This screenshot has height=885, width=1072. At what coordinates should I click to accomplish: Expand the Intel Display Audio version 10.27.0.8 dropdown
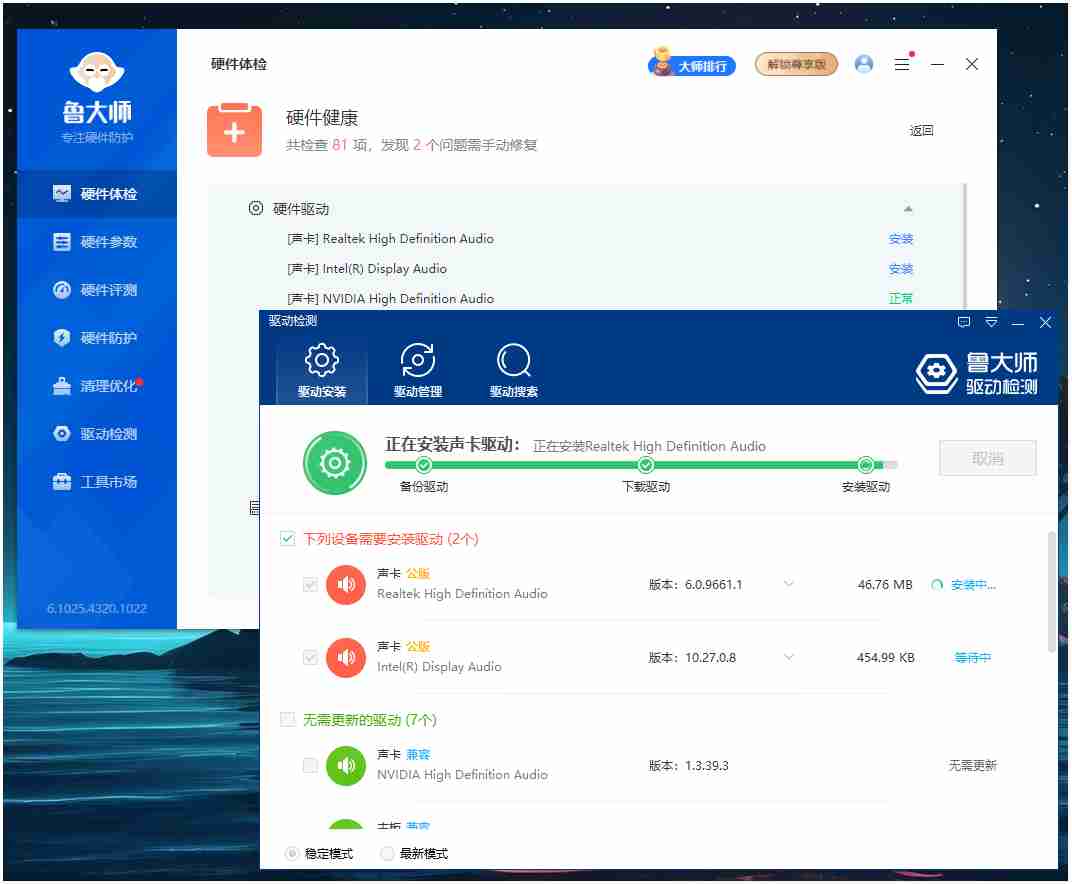[x=789, y=657]
